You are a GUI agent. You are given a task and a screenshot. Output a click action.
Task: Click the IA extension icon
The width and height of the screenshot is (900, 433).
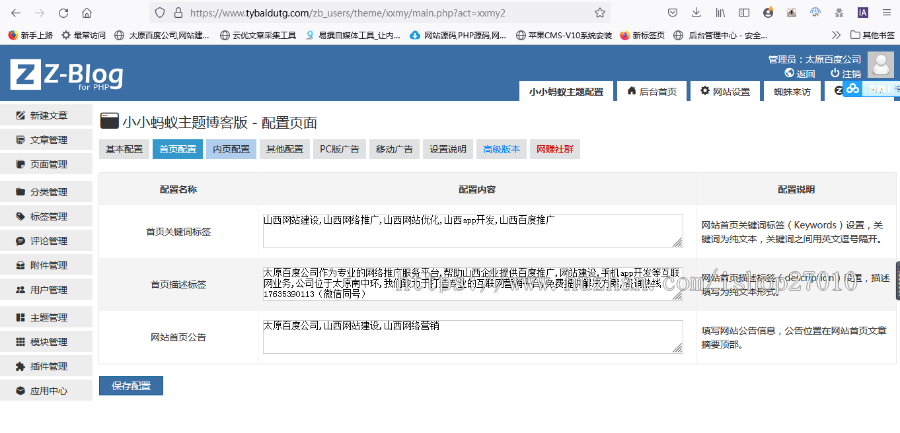point(863,13)
